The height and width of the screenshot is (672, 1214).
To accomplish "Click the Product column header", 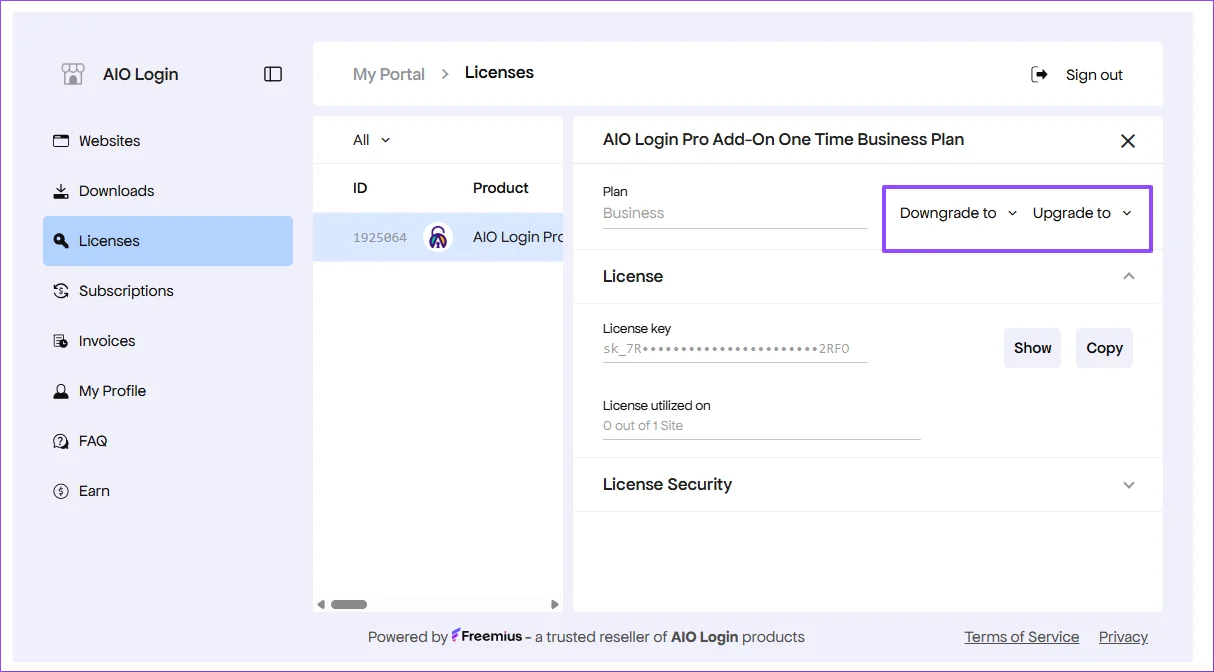I will coord(501,188).
